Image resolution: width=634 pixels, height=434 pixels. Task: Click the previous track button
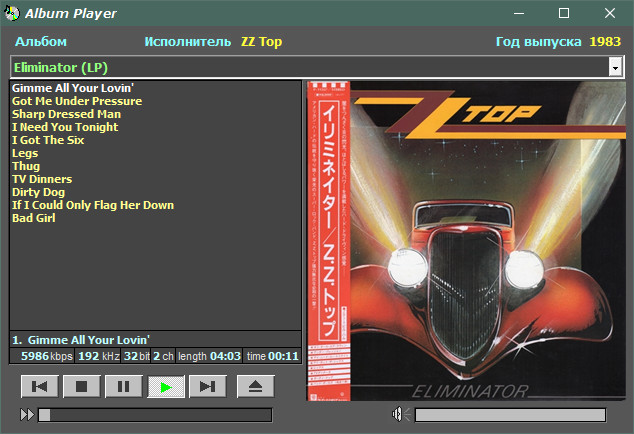pyautogui.click(x=40, y=386)
